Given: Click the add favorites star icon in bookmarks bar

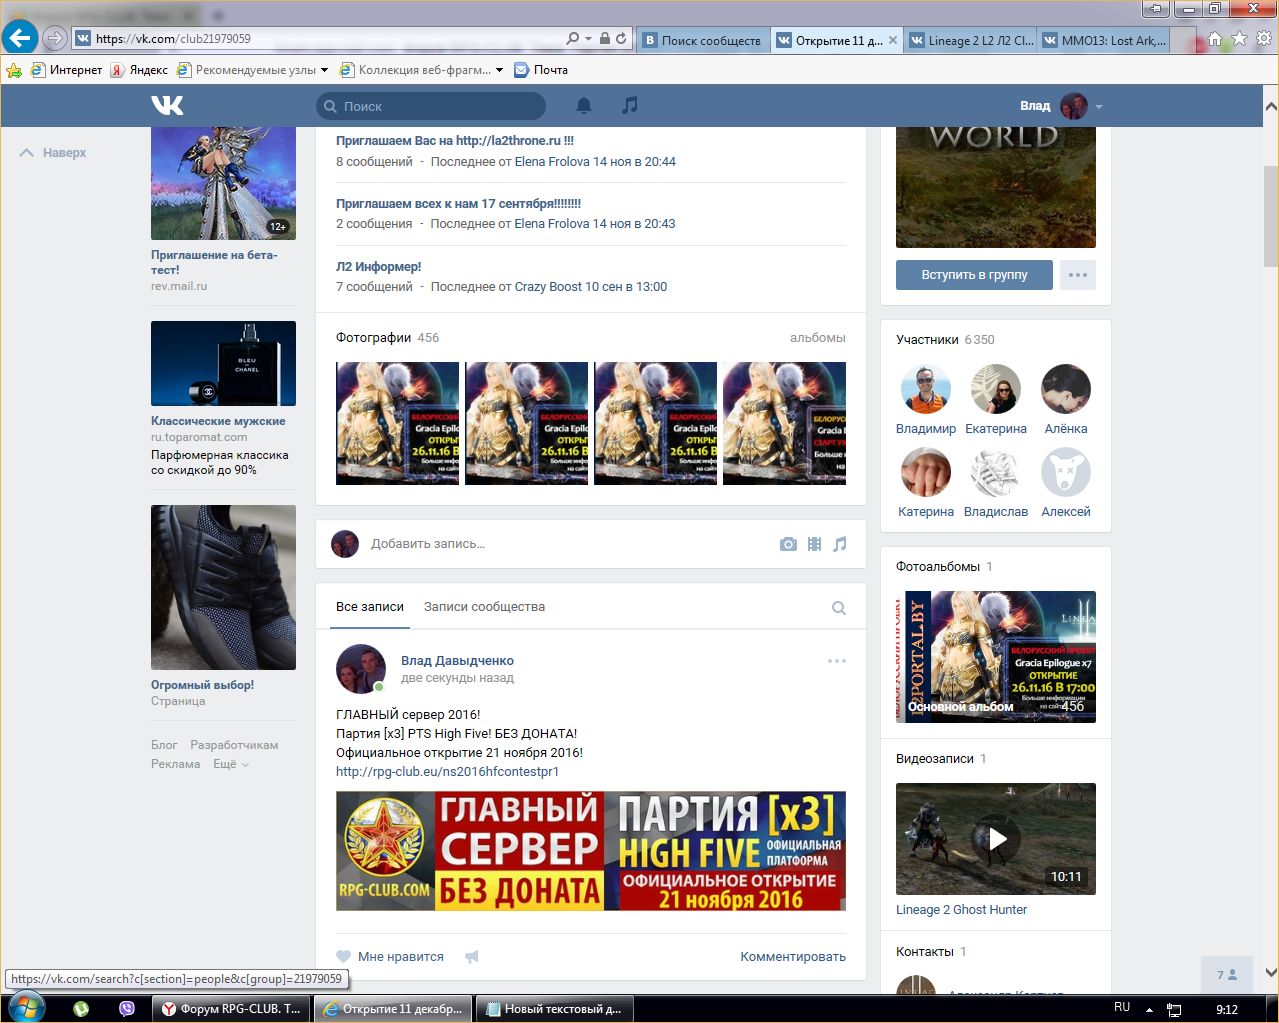Looking at the screenshot, I should [14, 70].
